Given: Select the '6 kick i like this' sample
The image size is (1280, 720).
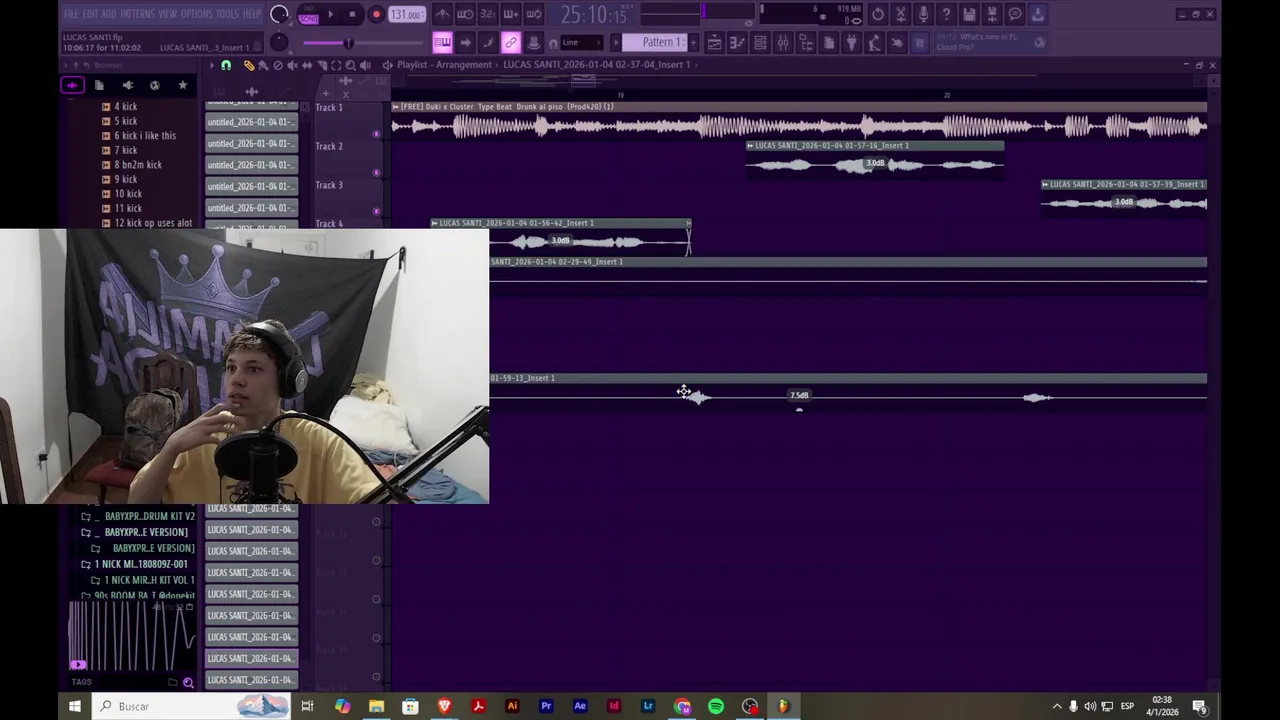Looking at the screenshot, I should coord(144,135).
